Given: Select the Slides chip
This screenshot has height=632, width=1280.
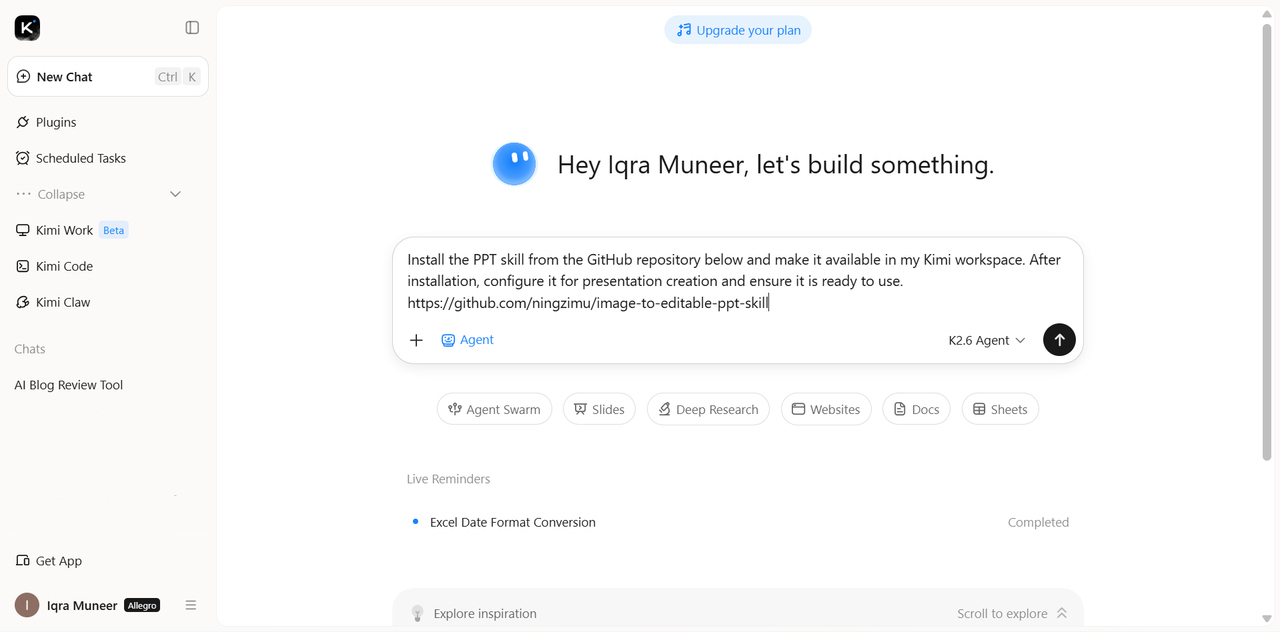Looking at the screenshot, I should point(599,409).
